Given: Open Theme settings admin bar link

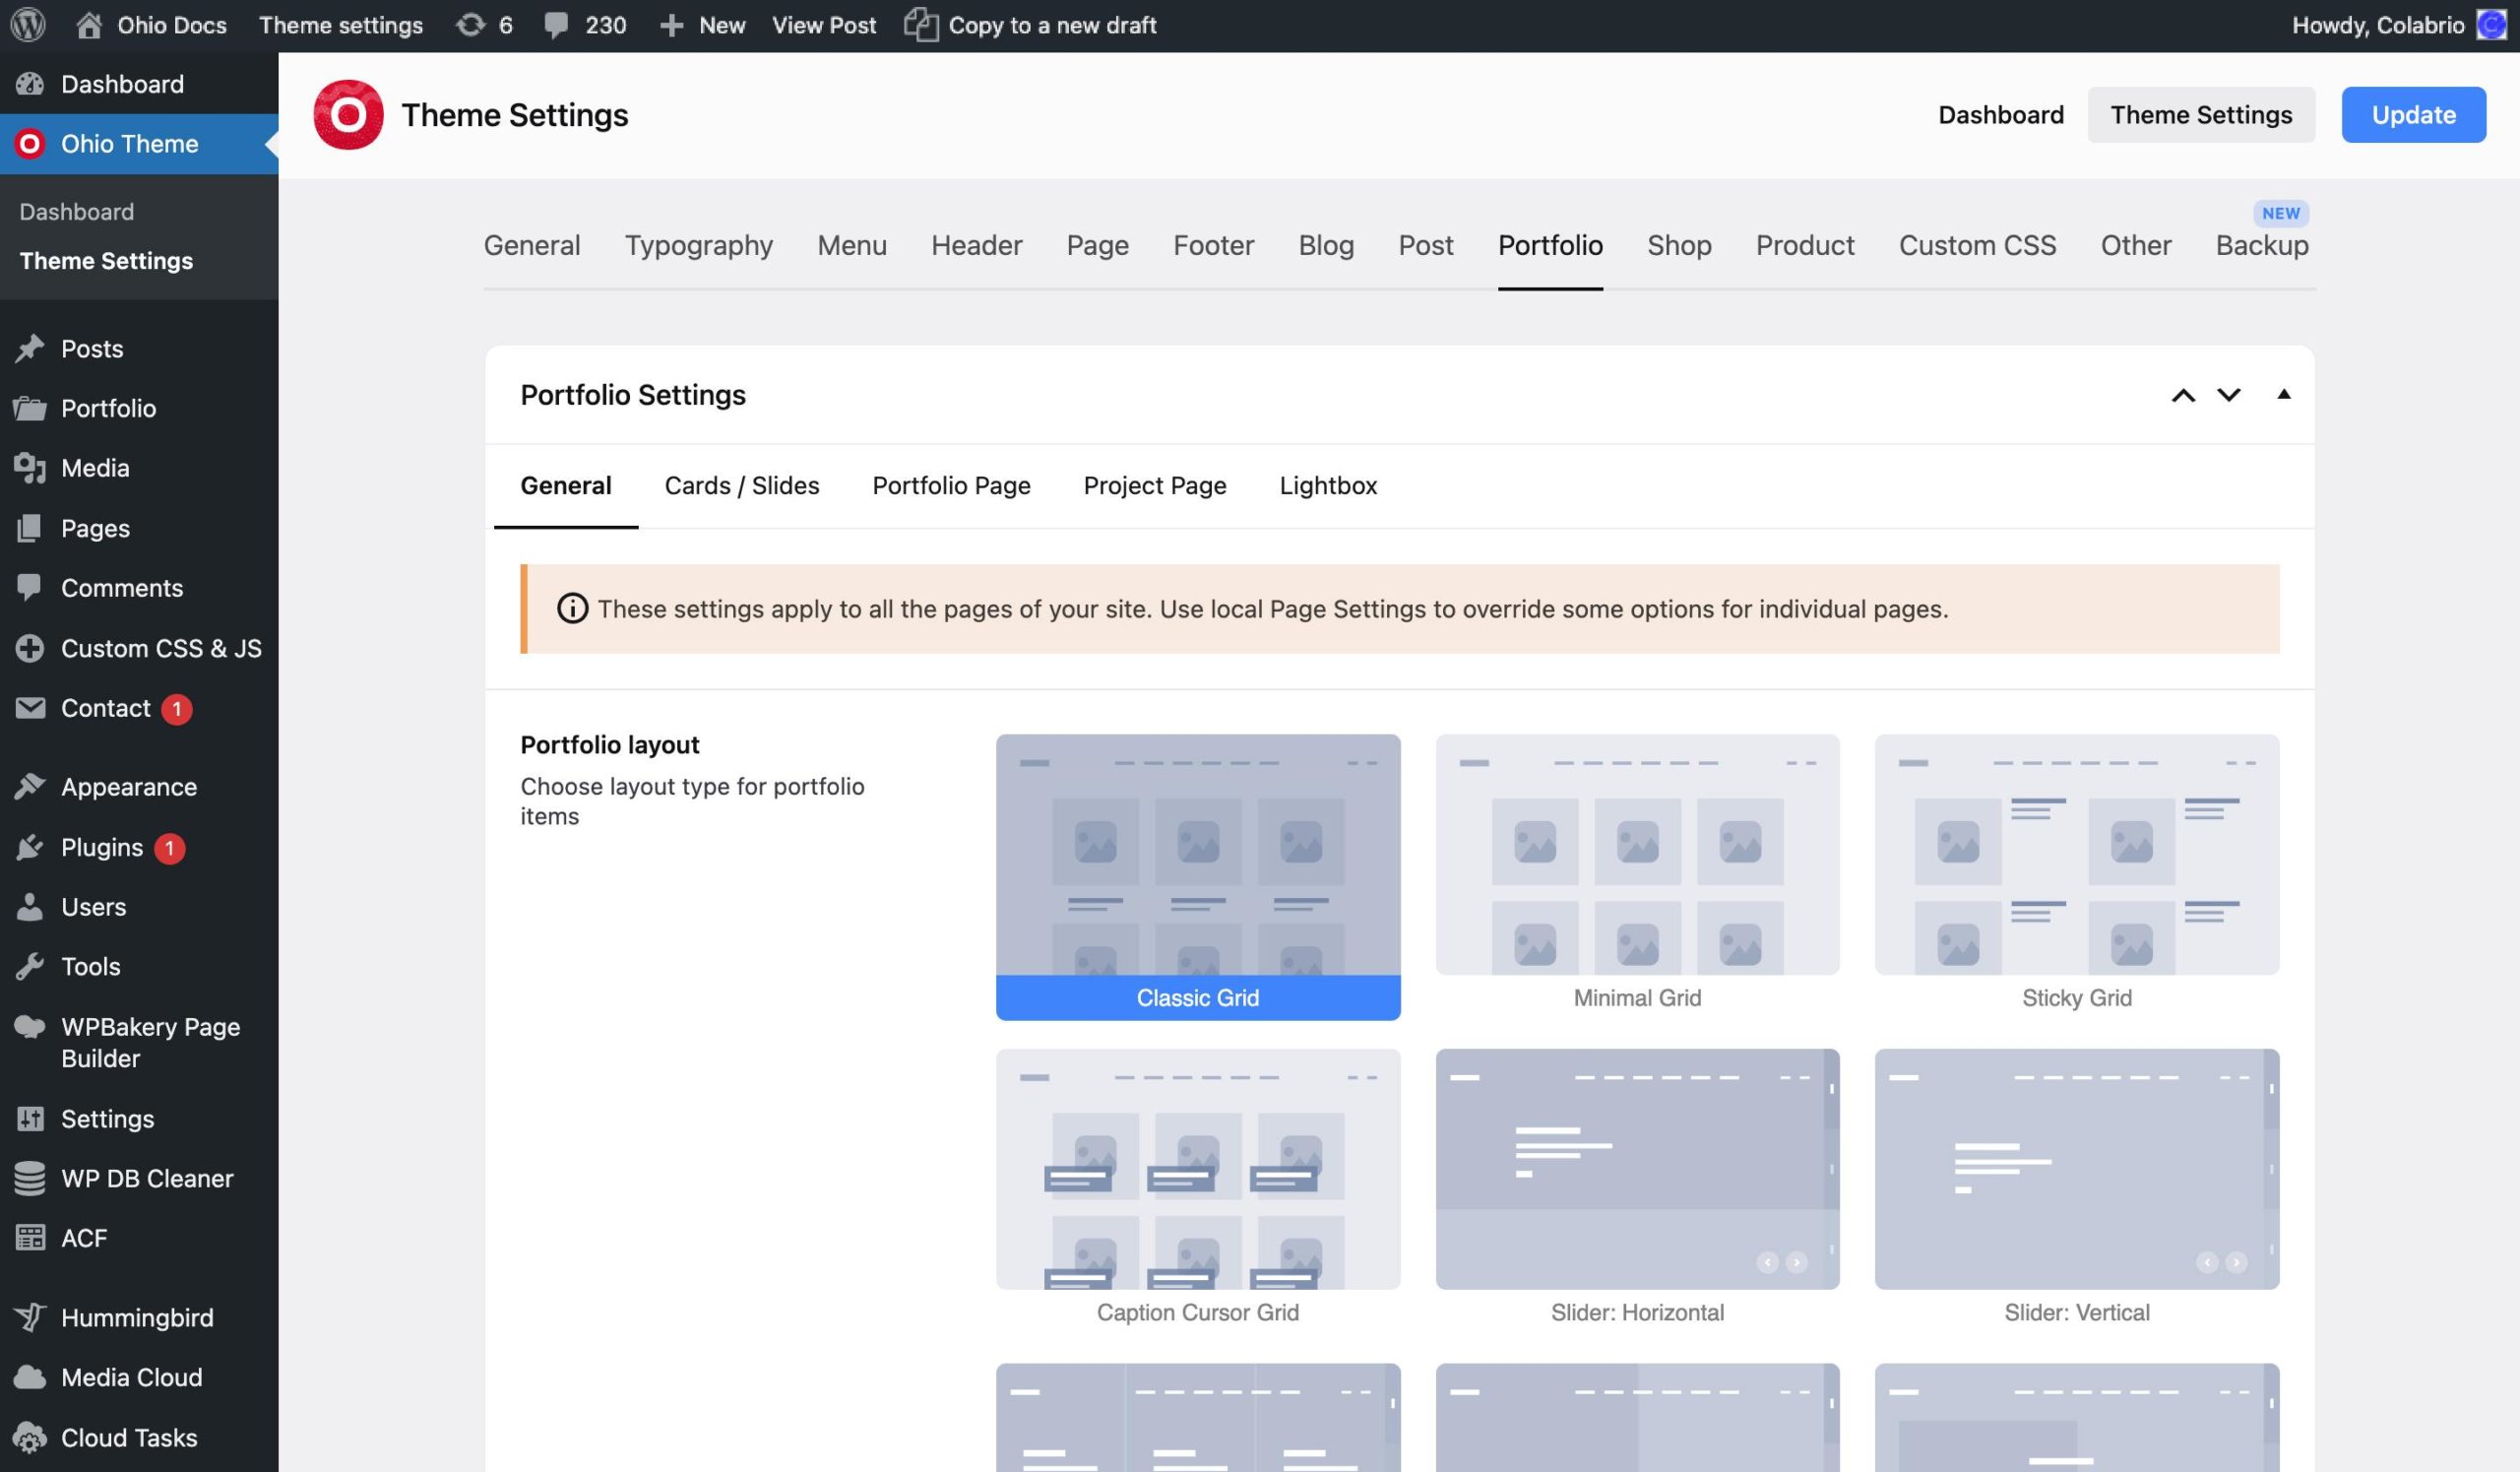Looking at the screenshot, I should click(341, 25).
